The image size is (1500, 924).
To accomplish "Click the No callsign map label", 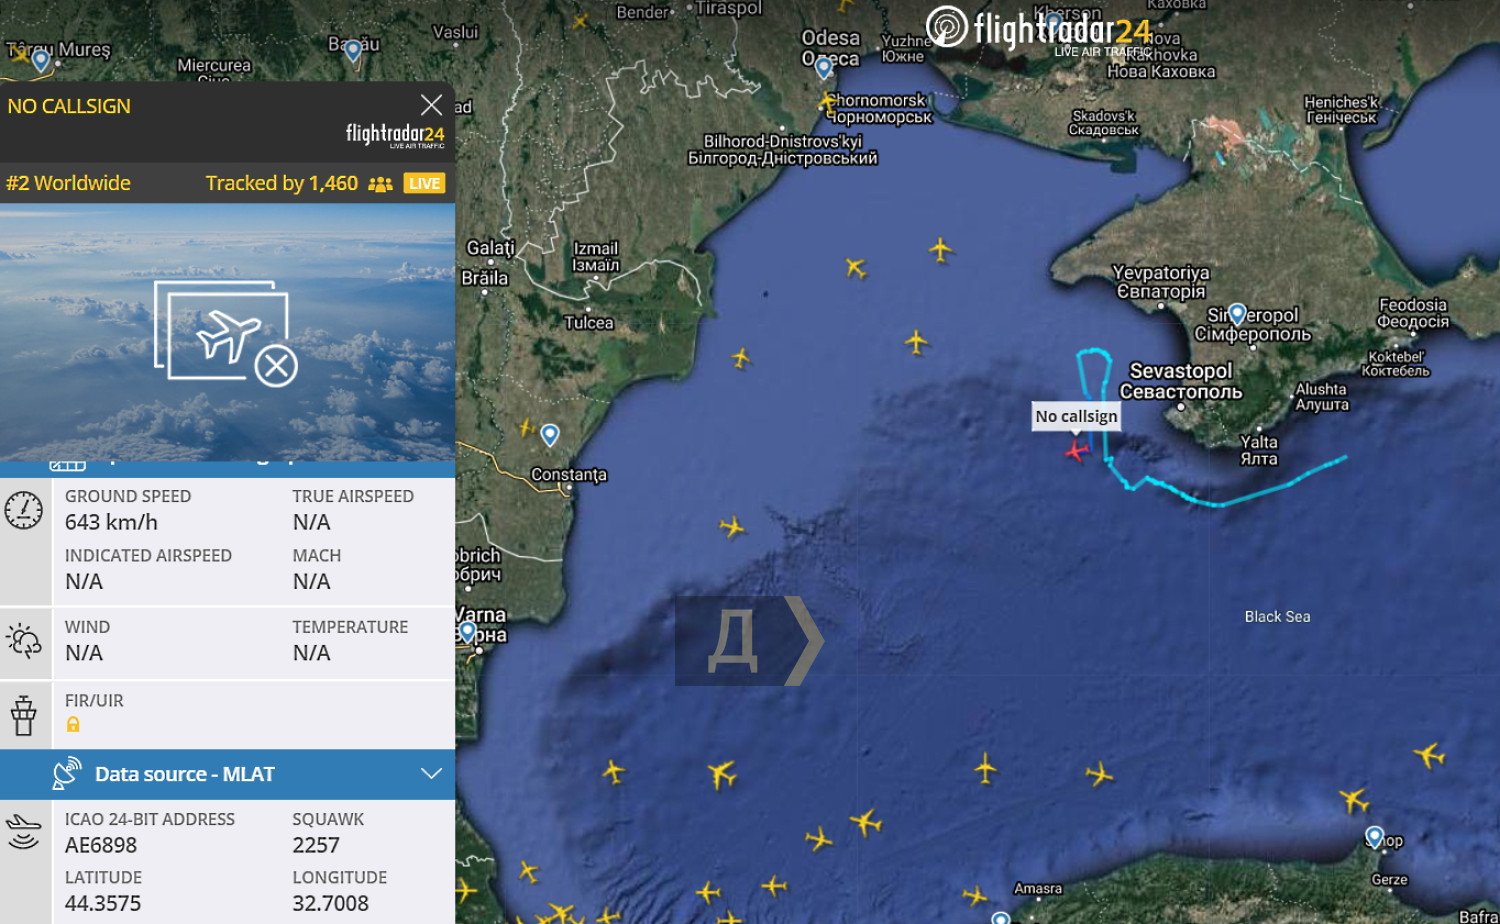I will [1076, 416].
